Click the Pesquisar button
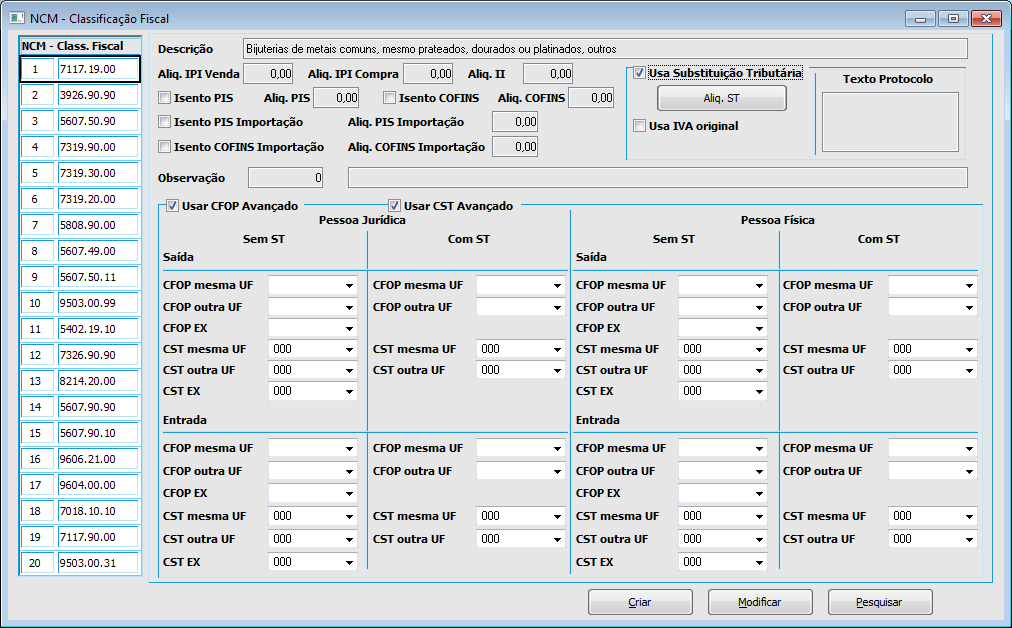 tap(879, 602)
